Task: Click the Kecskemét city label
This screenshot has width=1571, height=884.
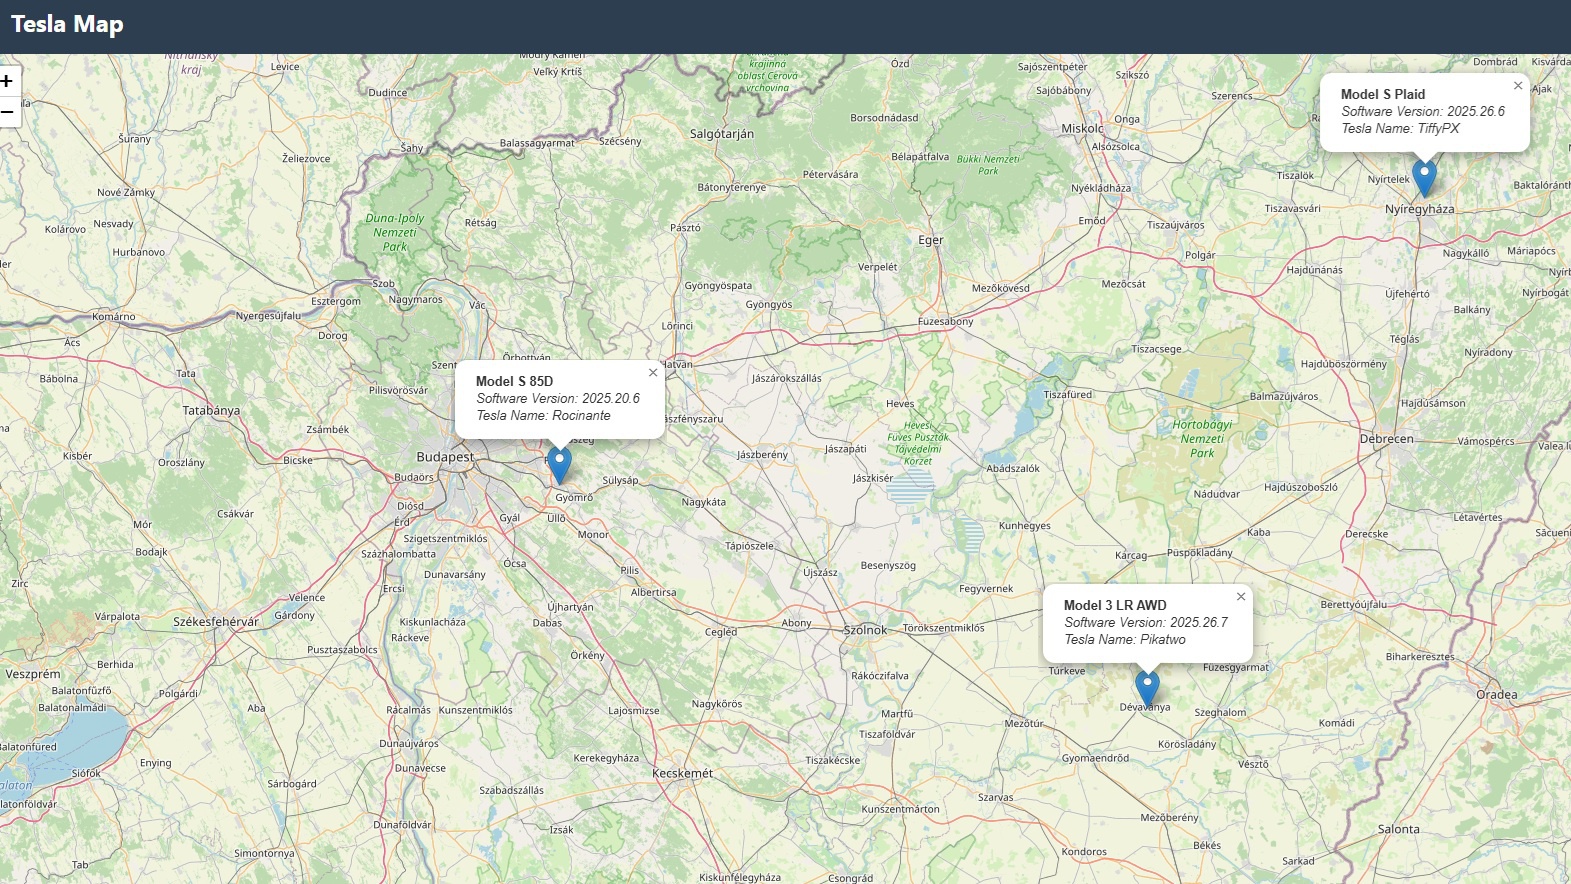Action: click(683, 773)
